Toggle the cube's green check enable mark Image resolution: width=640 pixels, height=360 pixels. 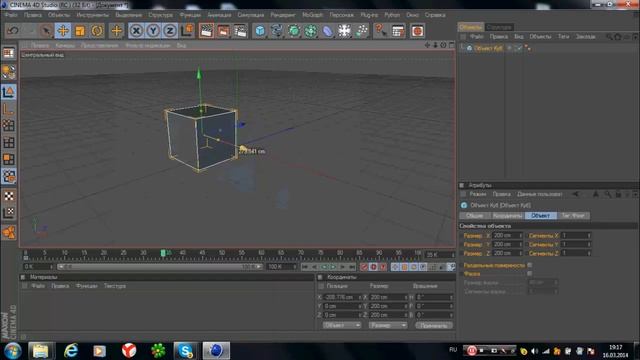[518, 48]
